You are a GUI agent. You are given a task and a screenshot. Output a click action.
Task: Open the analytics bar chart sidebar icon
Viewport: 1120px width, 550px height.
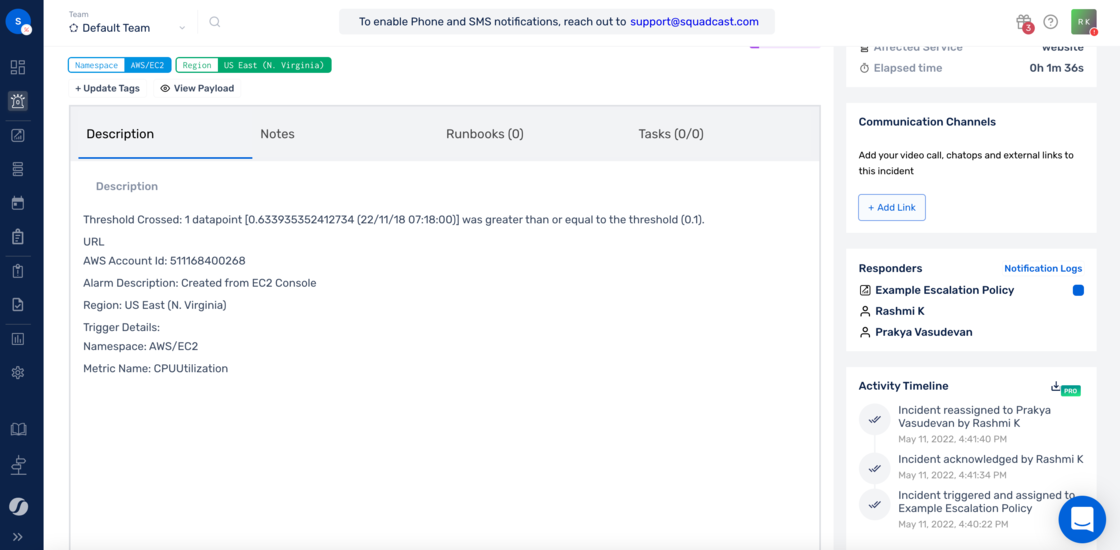18,339
